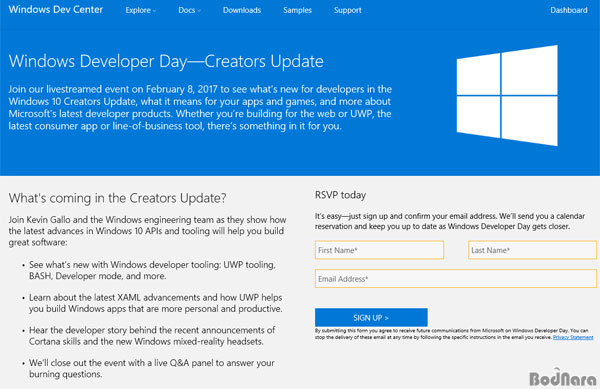Click the "It's easy—just sign up" paragraph
The width and height of the screenshot is (600, 389).
[x=450, y=221]
